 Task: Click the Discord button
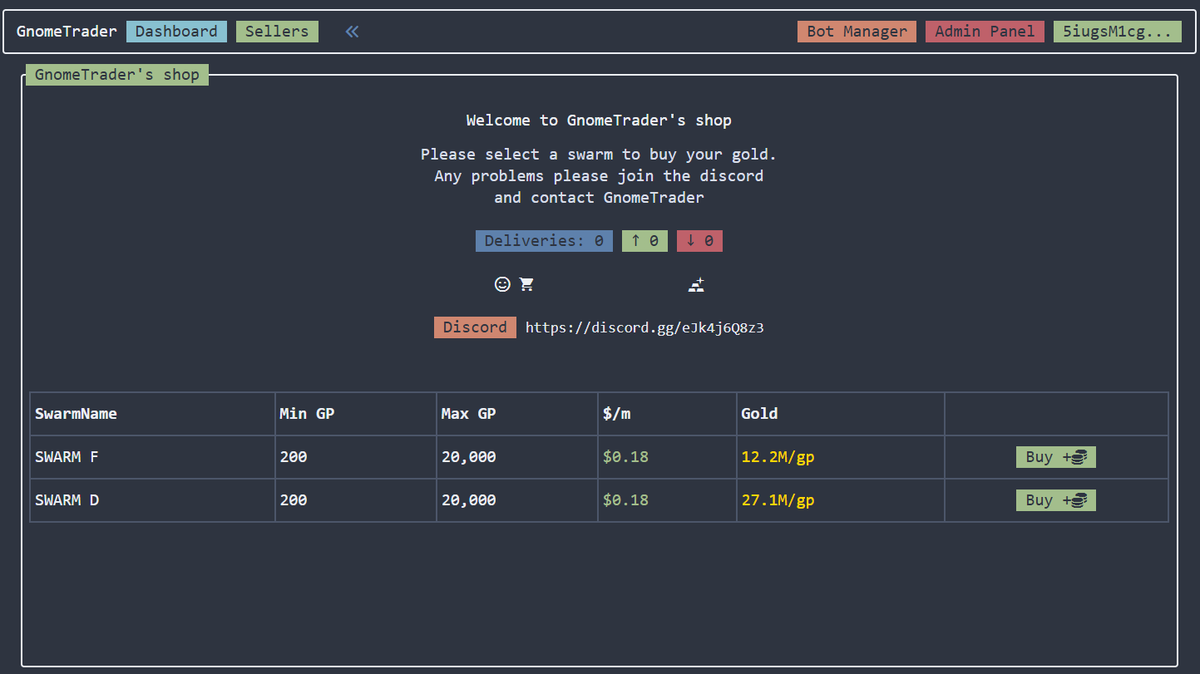click(474, 327)
